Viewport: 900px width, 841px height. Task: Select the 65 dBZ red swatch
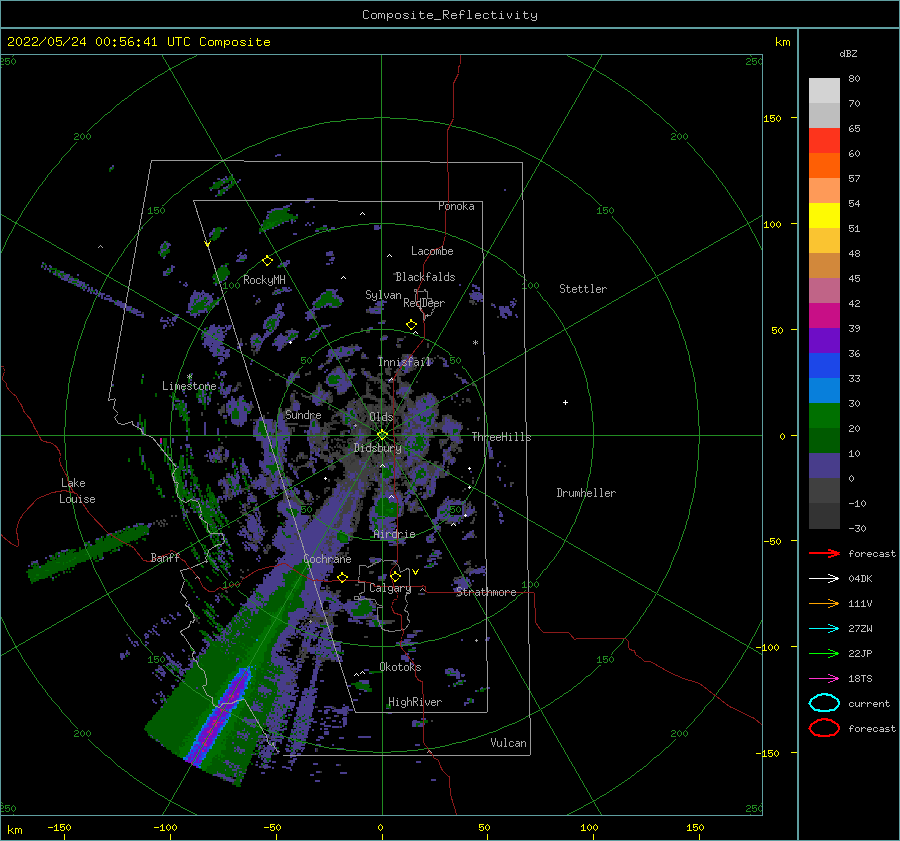824,140
